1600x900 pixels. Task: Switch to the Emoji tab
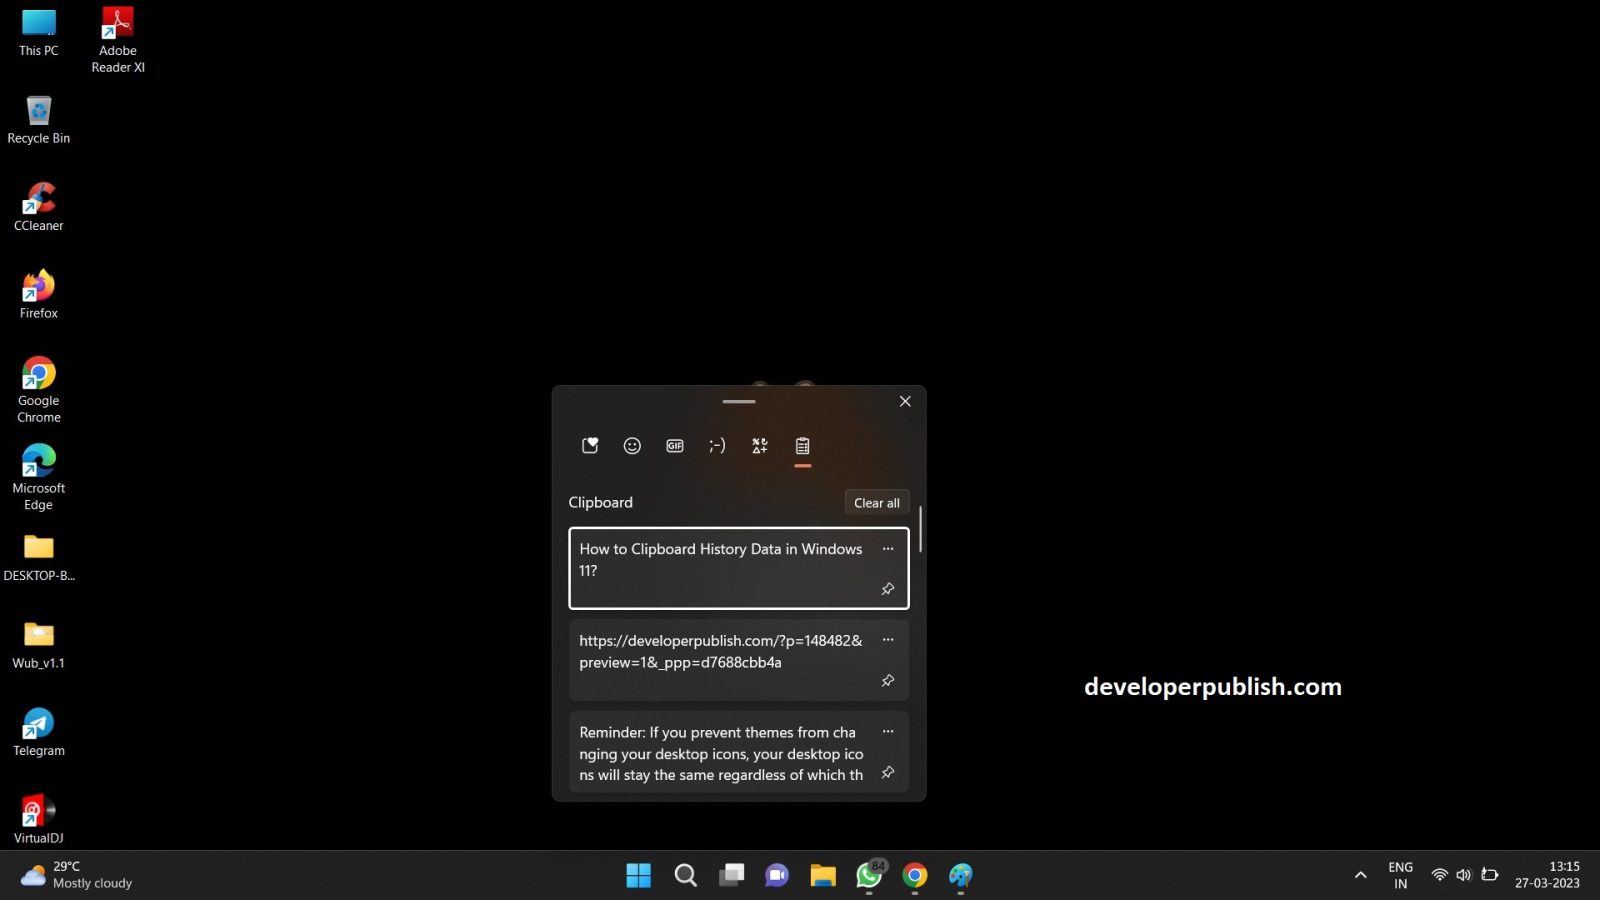631,445
